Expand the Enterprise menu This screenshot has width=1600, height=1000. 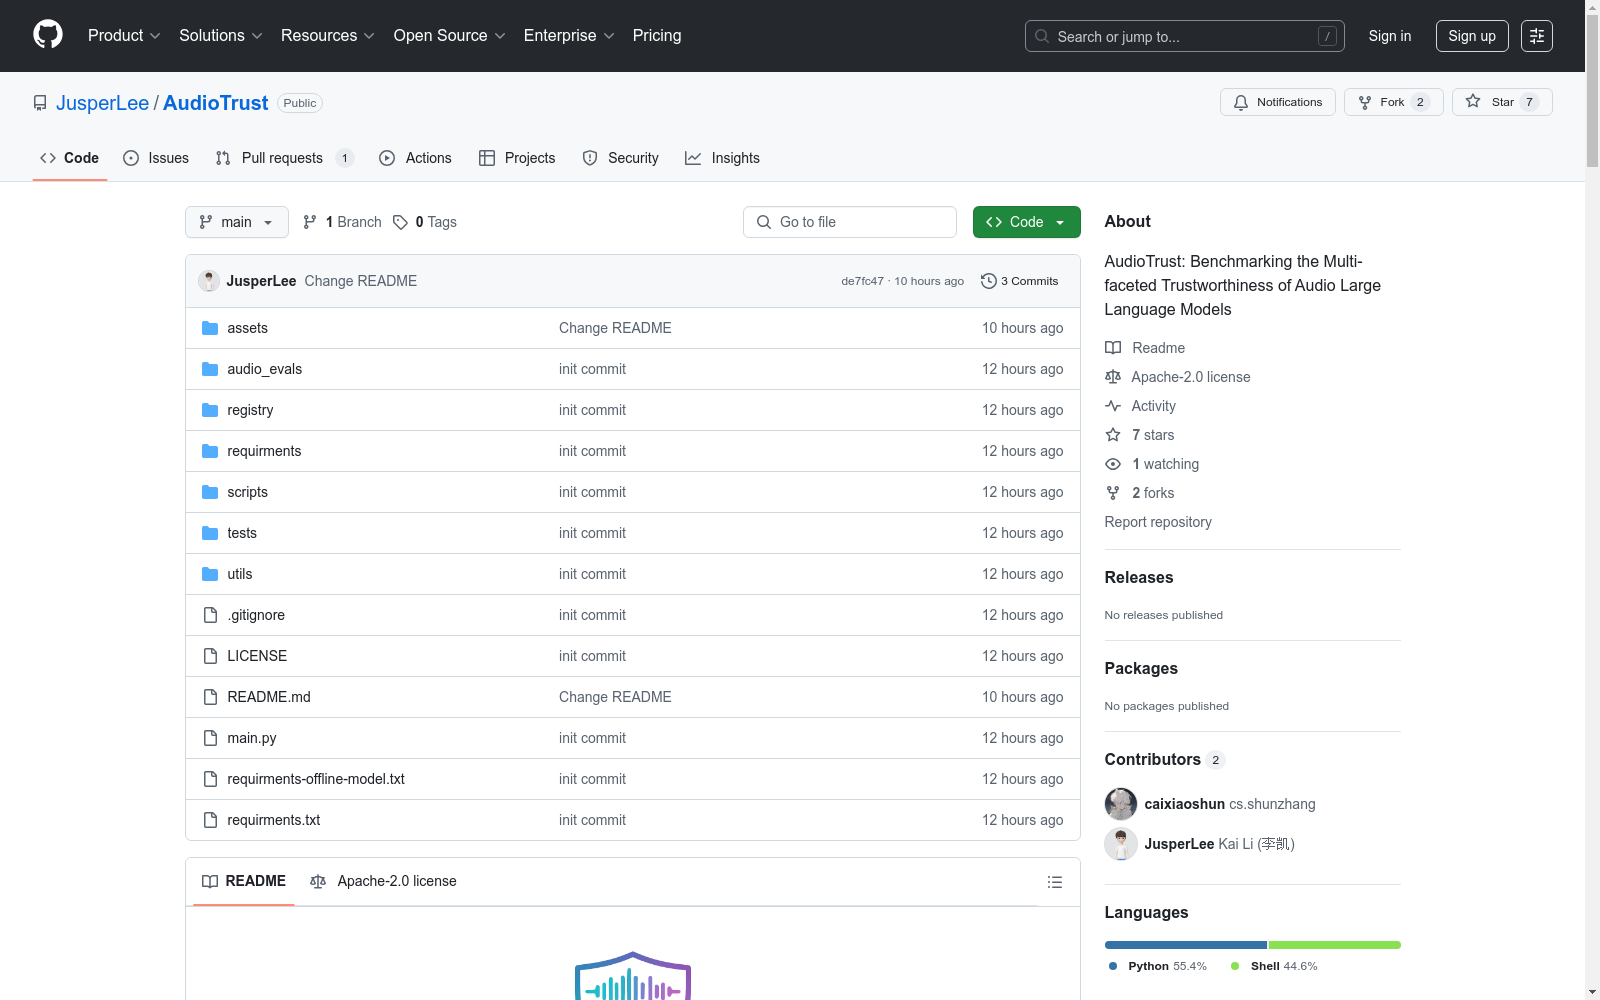pos(569,36)
